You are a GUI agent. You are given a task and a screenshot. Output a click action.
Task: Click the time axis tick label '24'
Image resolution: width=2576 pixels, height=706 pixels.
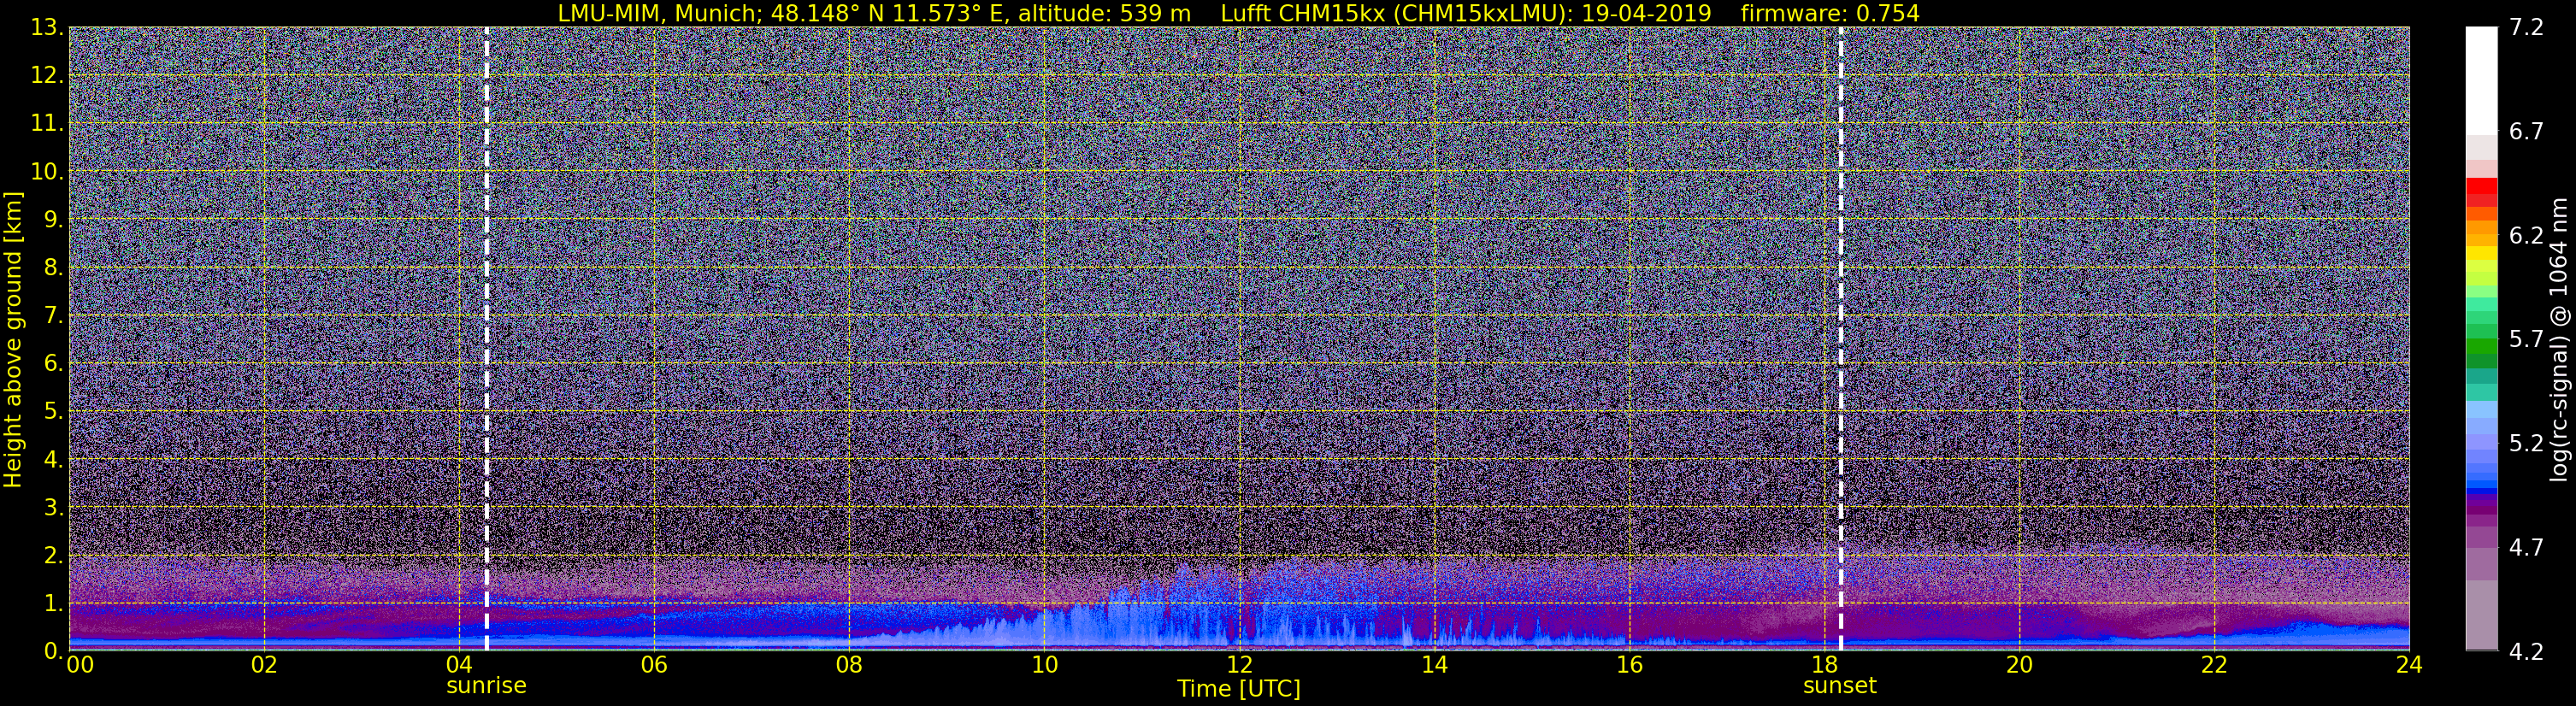click(x=2409, y=665)
